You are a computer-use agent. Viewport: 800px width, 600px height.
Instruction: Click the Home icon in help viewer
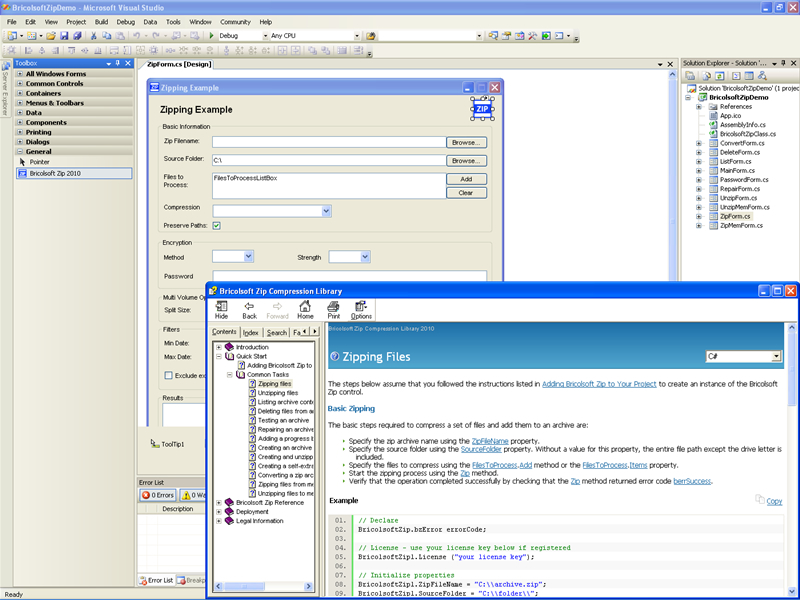click(305, 310)
